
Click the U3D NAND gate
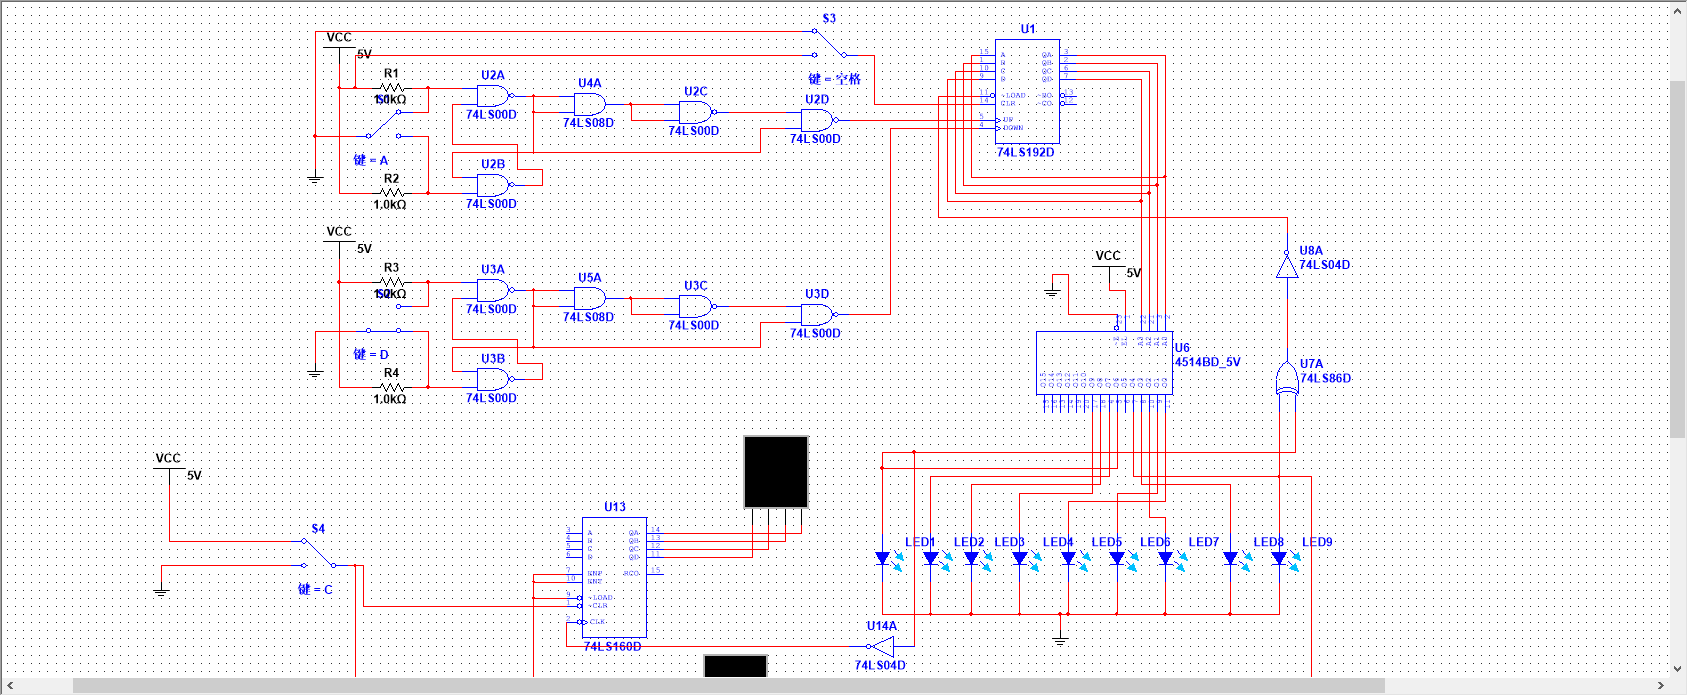pos(817,315)
